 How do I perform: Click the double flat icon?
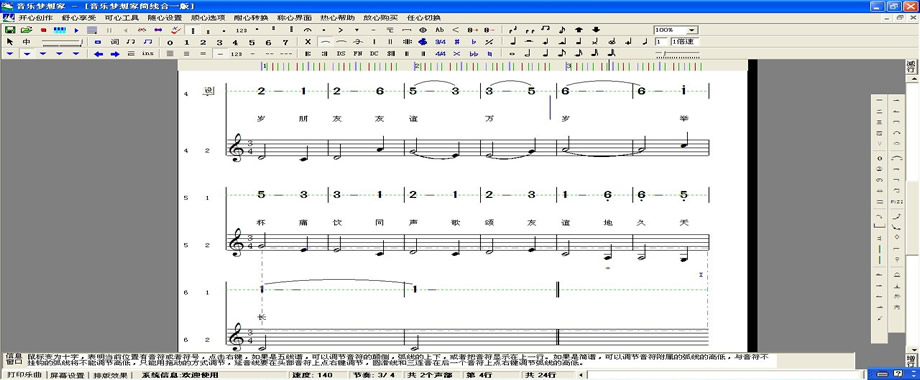tap(473, 53)
